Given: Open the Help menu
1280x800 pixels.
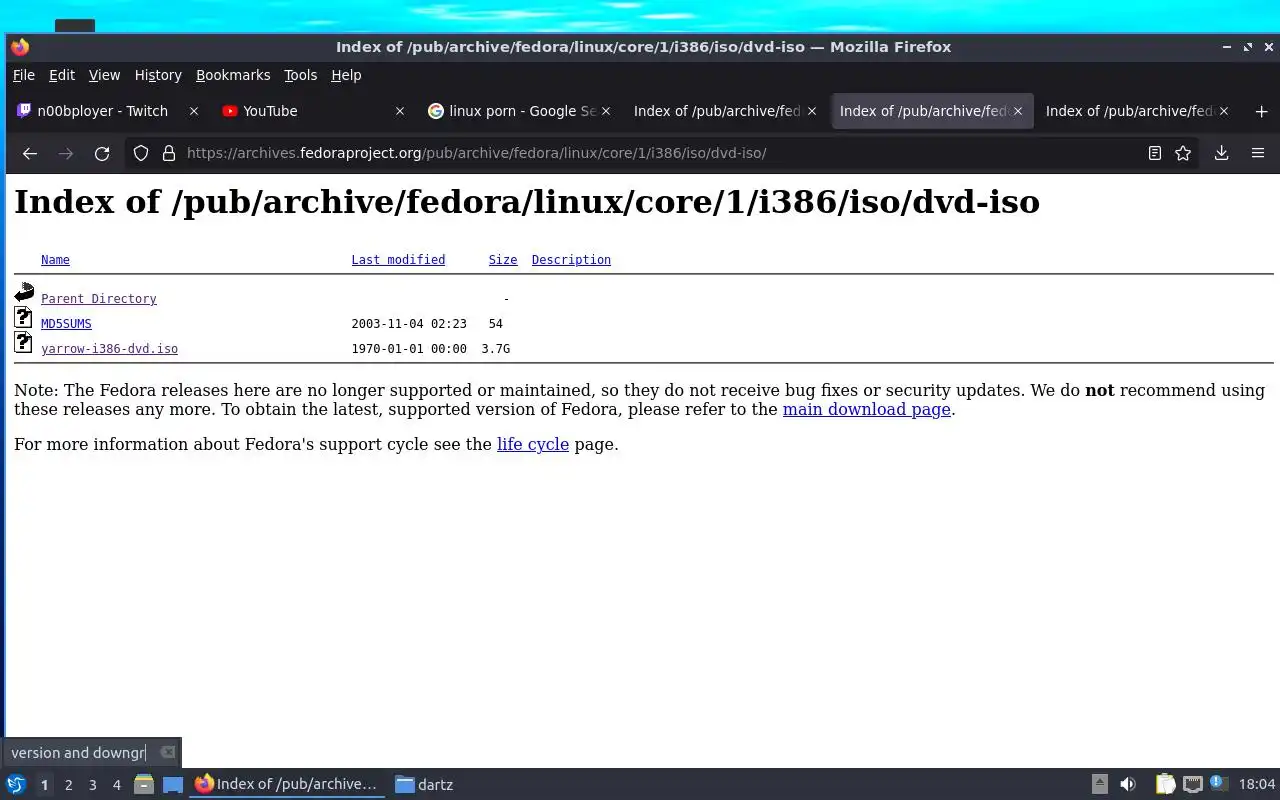Looking at the screenshot, I should click(346, 75).
